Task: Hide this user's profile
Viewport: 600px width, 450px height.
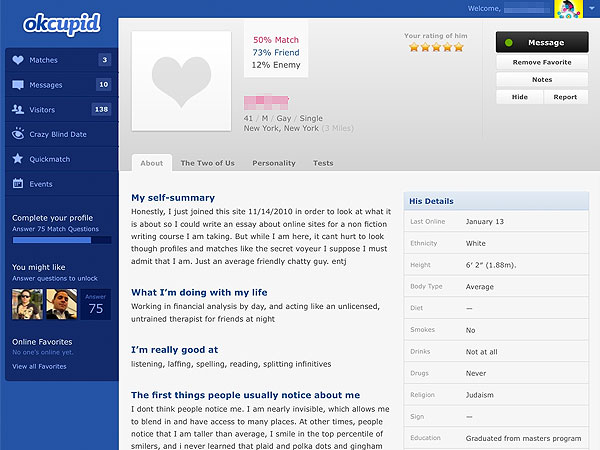Action: click(x=520, y=97)
